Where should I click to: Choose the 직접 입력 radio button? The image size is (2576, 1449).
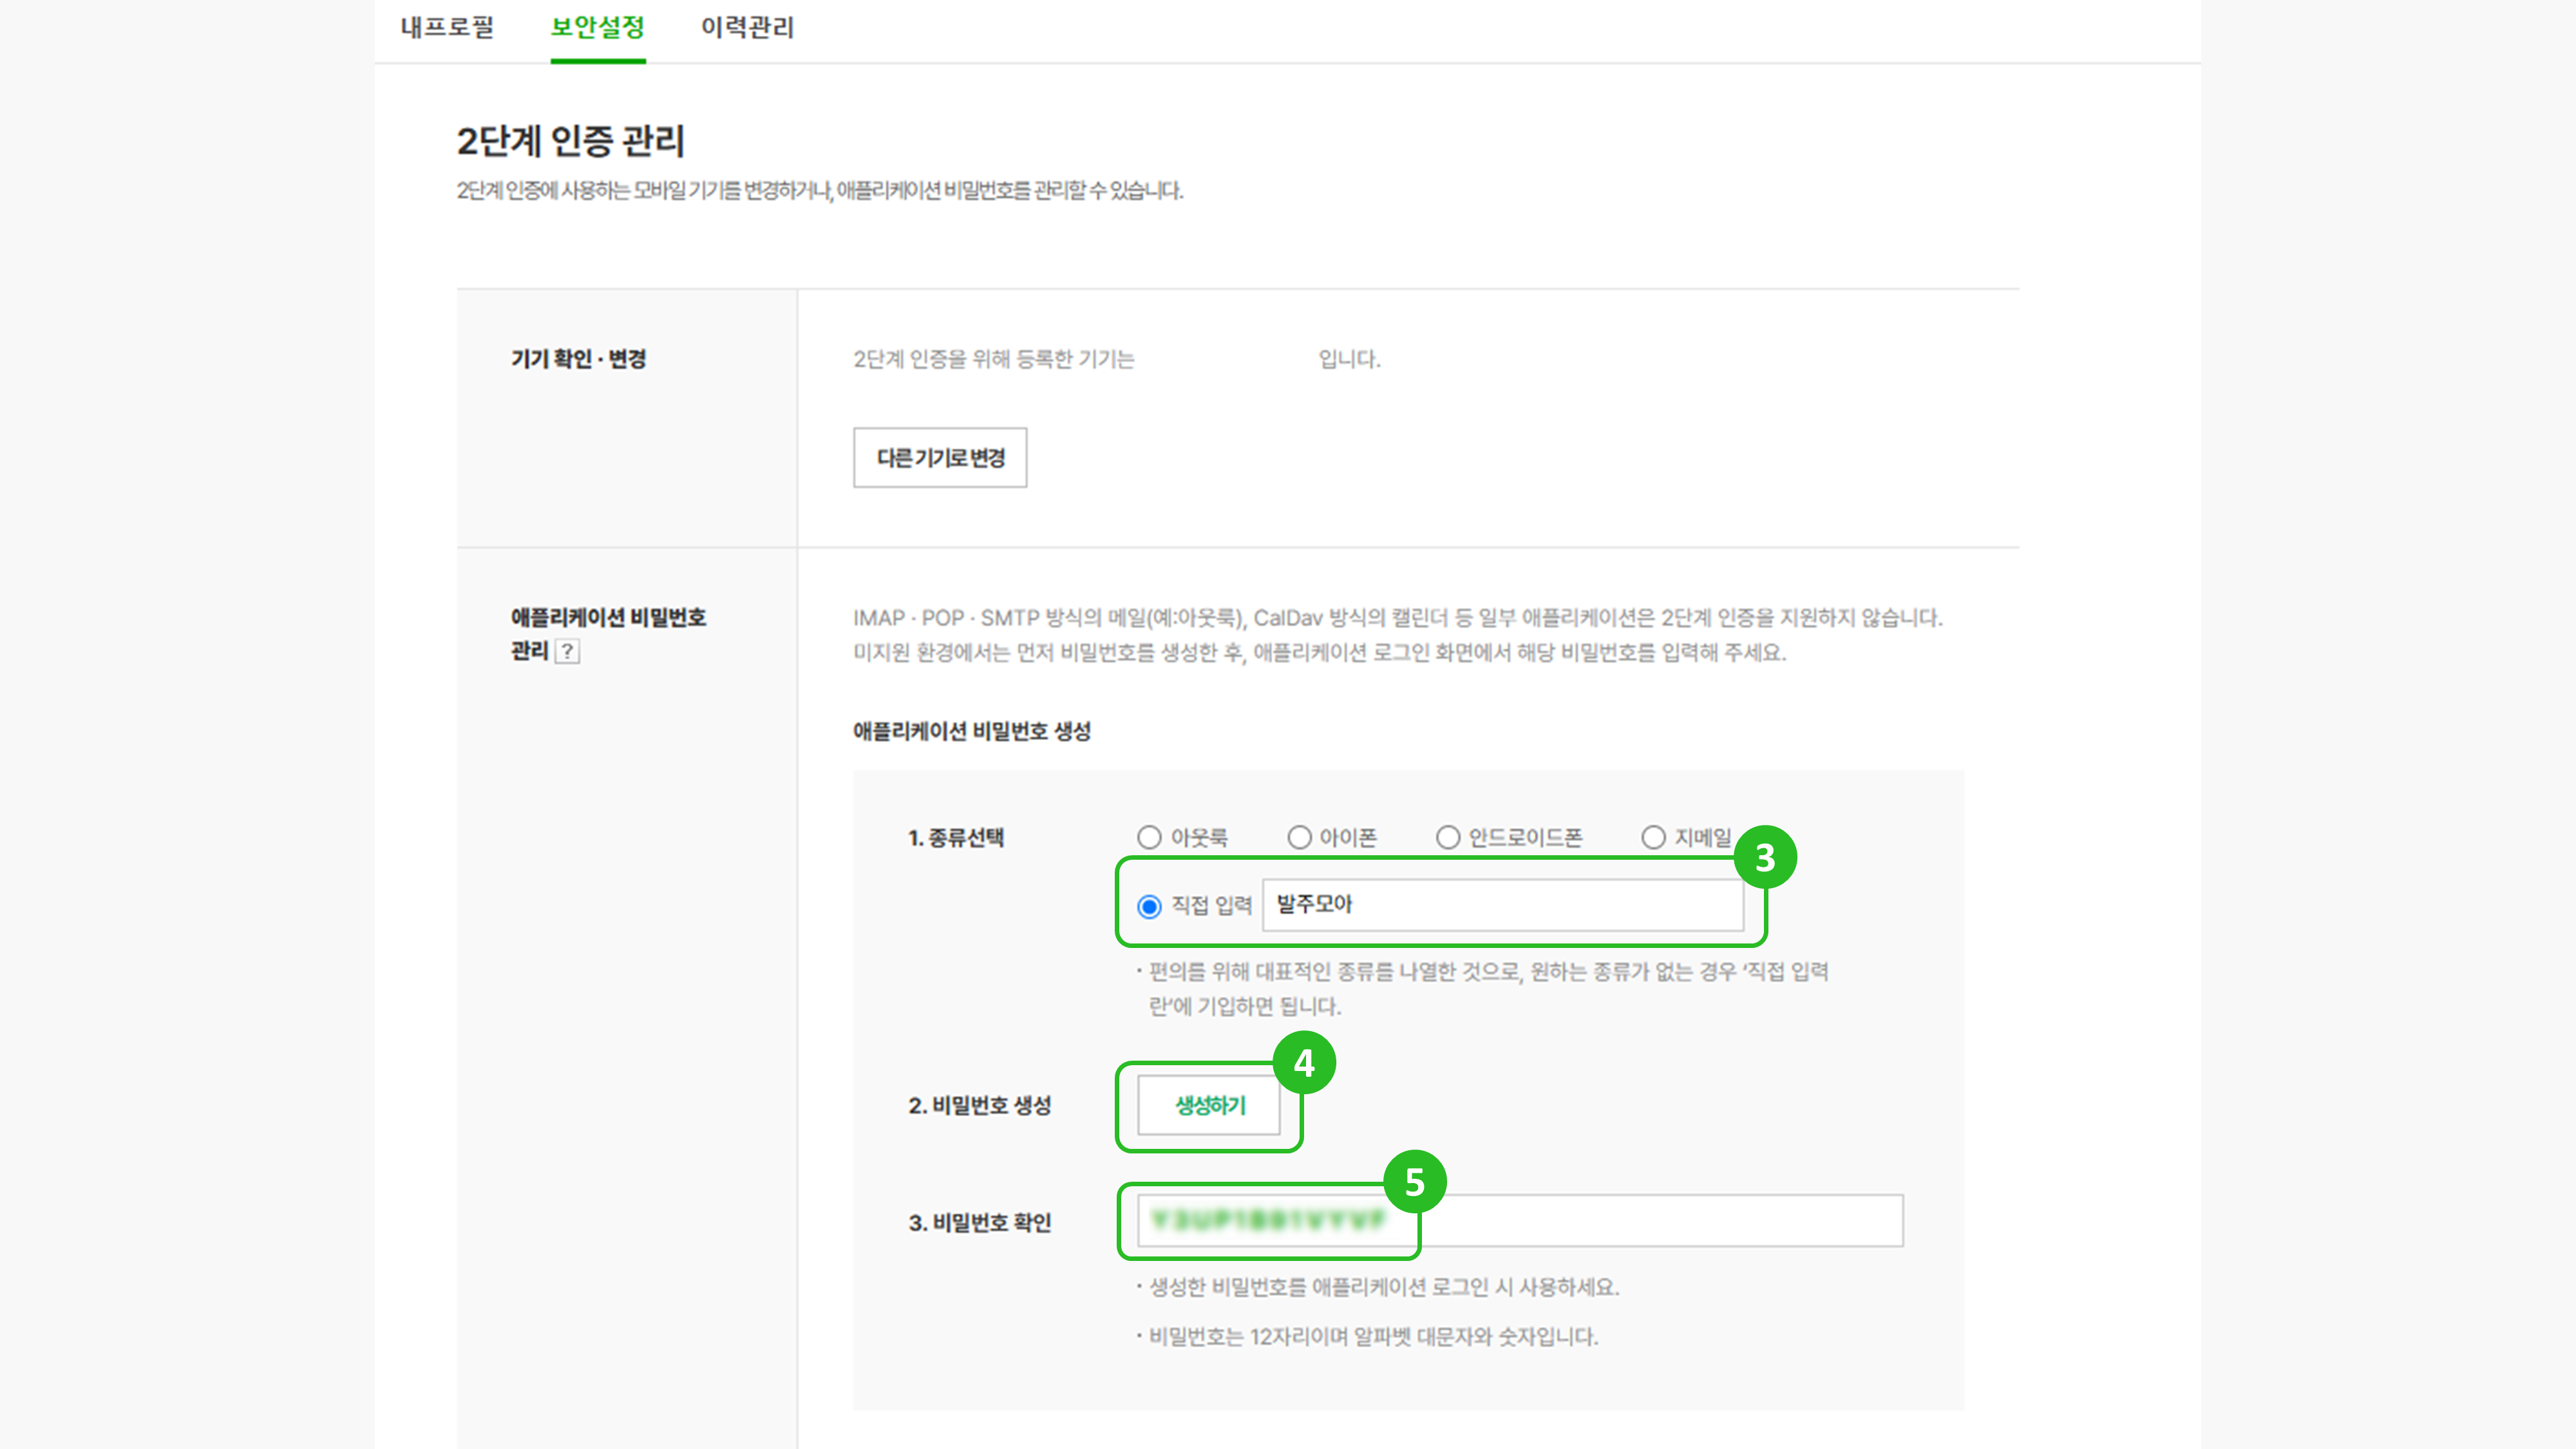[x=1149, y=906]
